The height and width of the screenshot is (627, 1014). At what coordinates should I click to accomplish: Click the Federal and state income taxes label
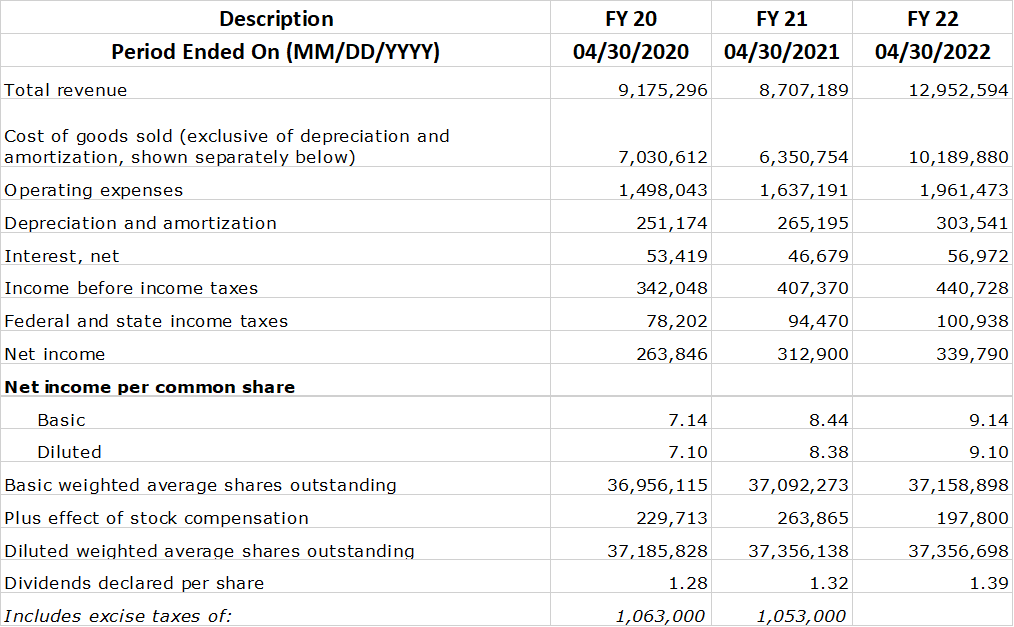tap(146, 321)
